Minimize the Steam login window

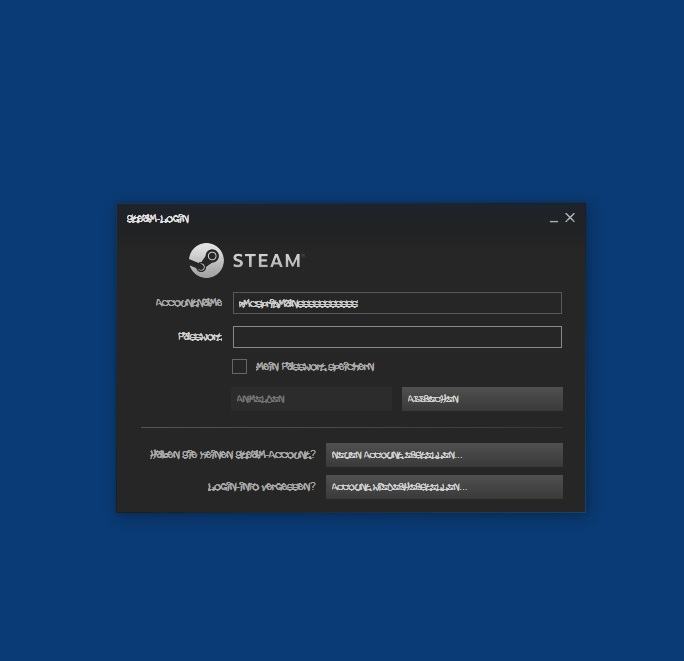(554, 219)
